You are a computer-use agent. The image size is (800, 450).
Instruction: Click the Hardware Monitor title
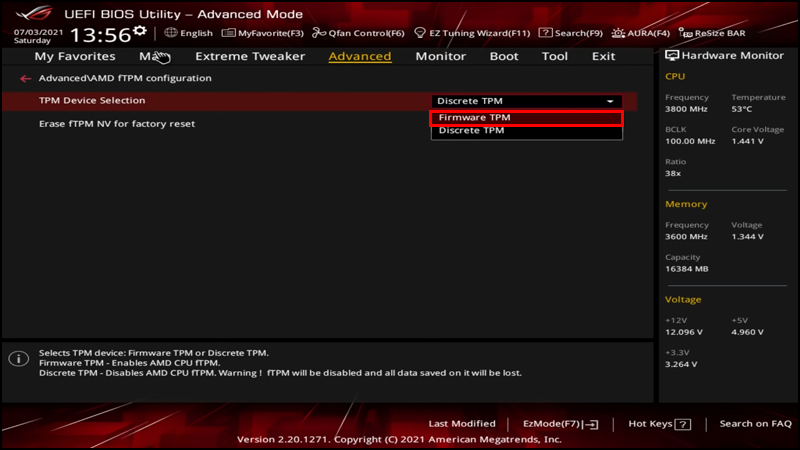(x=732, y=56)
